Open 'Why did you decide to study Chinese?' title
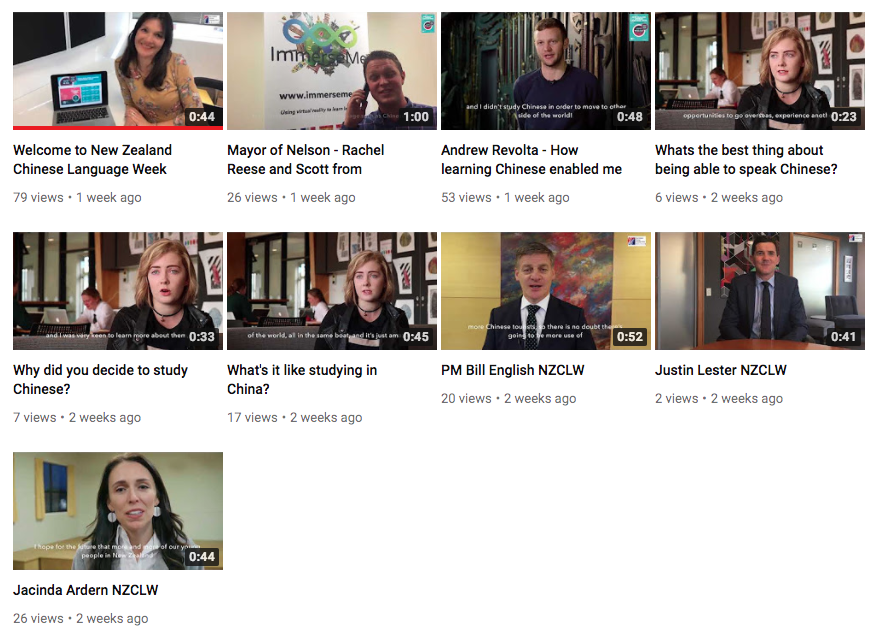Image resolution: width=896 pixels, height=629 pixels. coord(101,379)
